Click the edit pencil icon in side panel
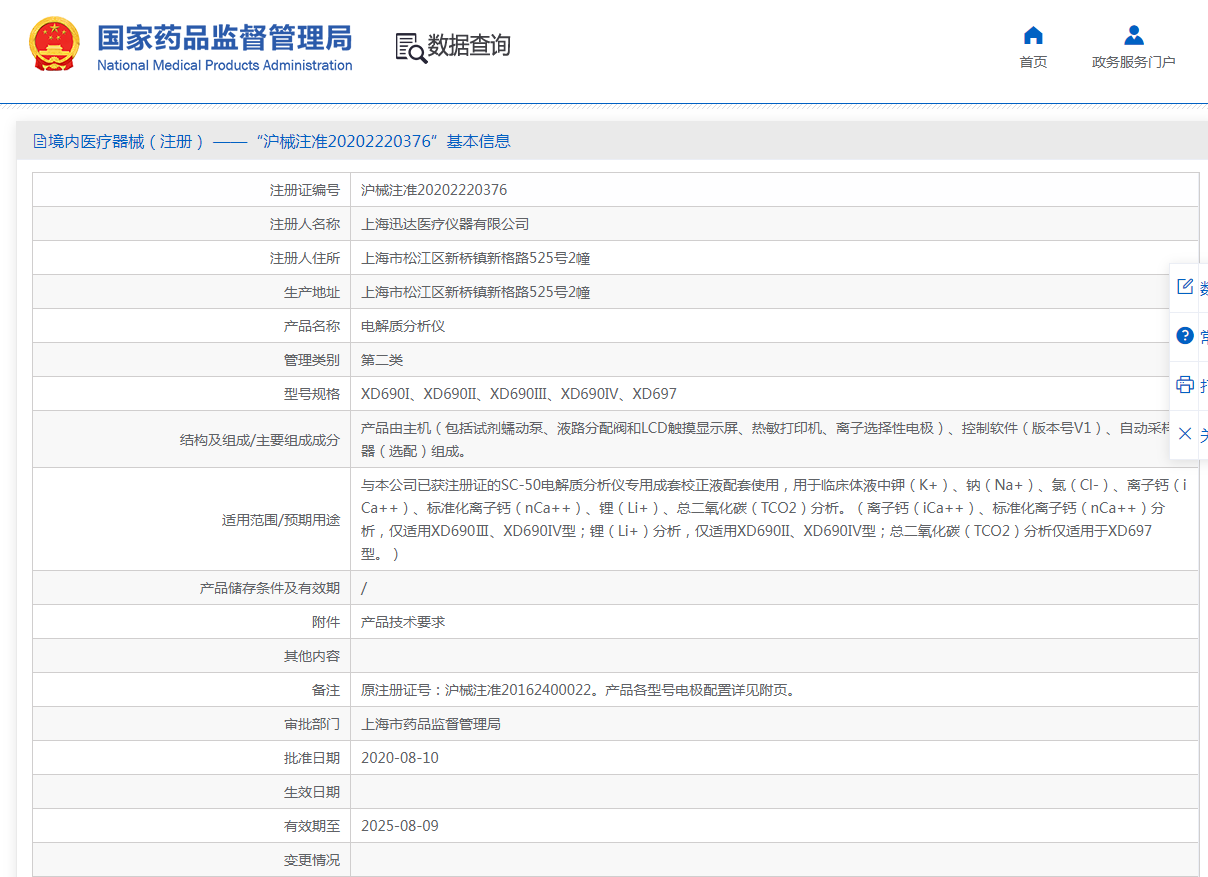The image size is (1208, 877). point(1185,287)
